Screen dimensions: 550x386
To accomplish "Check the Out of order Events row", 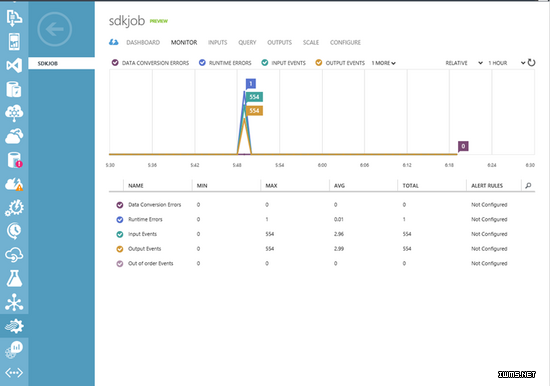I will tap(120, 264).
